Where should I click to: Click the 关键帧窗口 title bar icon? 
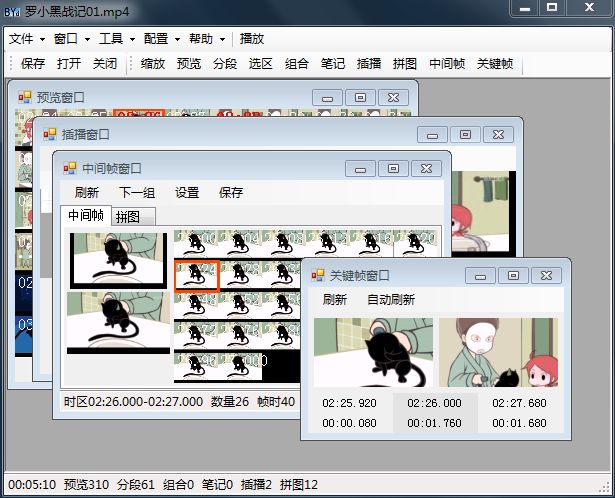tap(318, 275)
